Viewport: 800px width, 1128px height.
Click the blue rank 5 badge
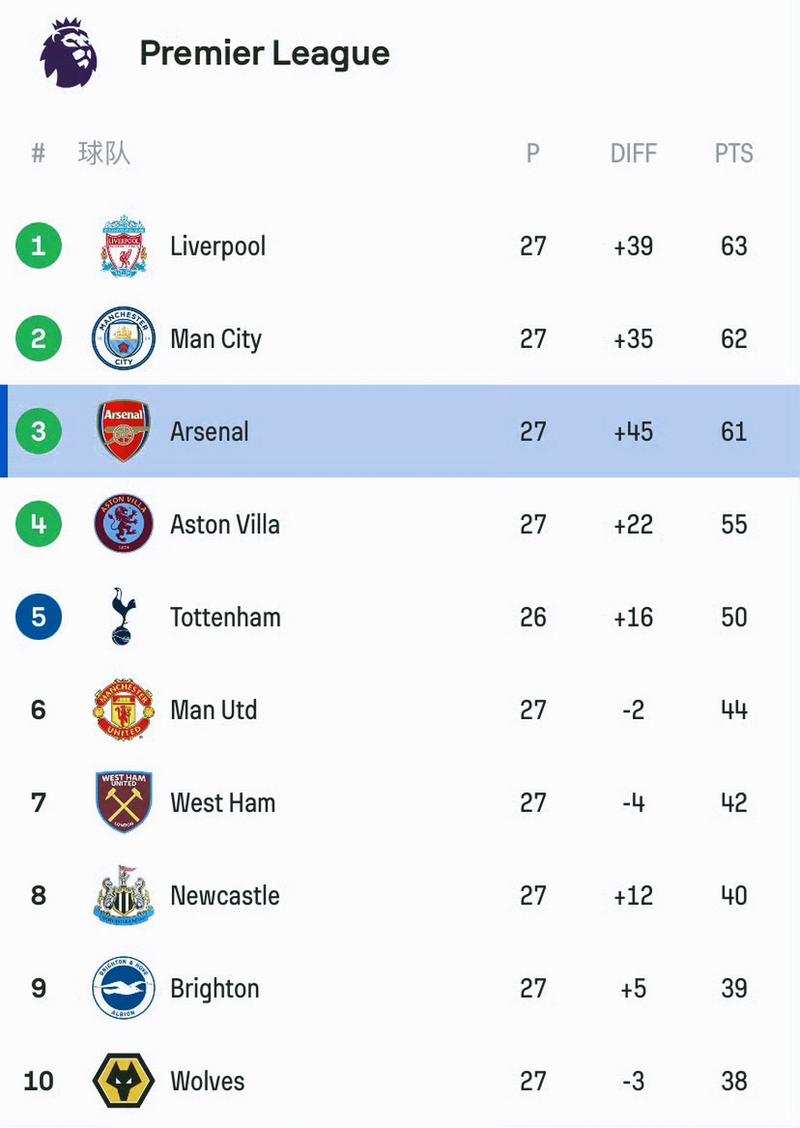38,617
